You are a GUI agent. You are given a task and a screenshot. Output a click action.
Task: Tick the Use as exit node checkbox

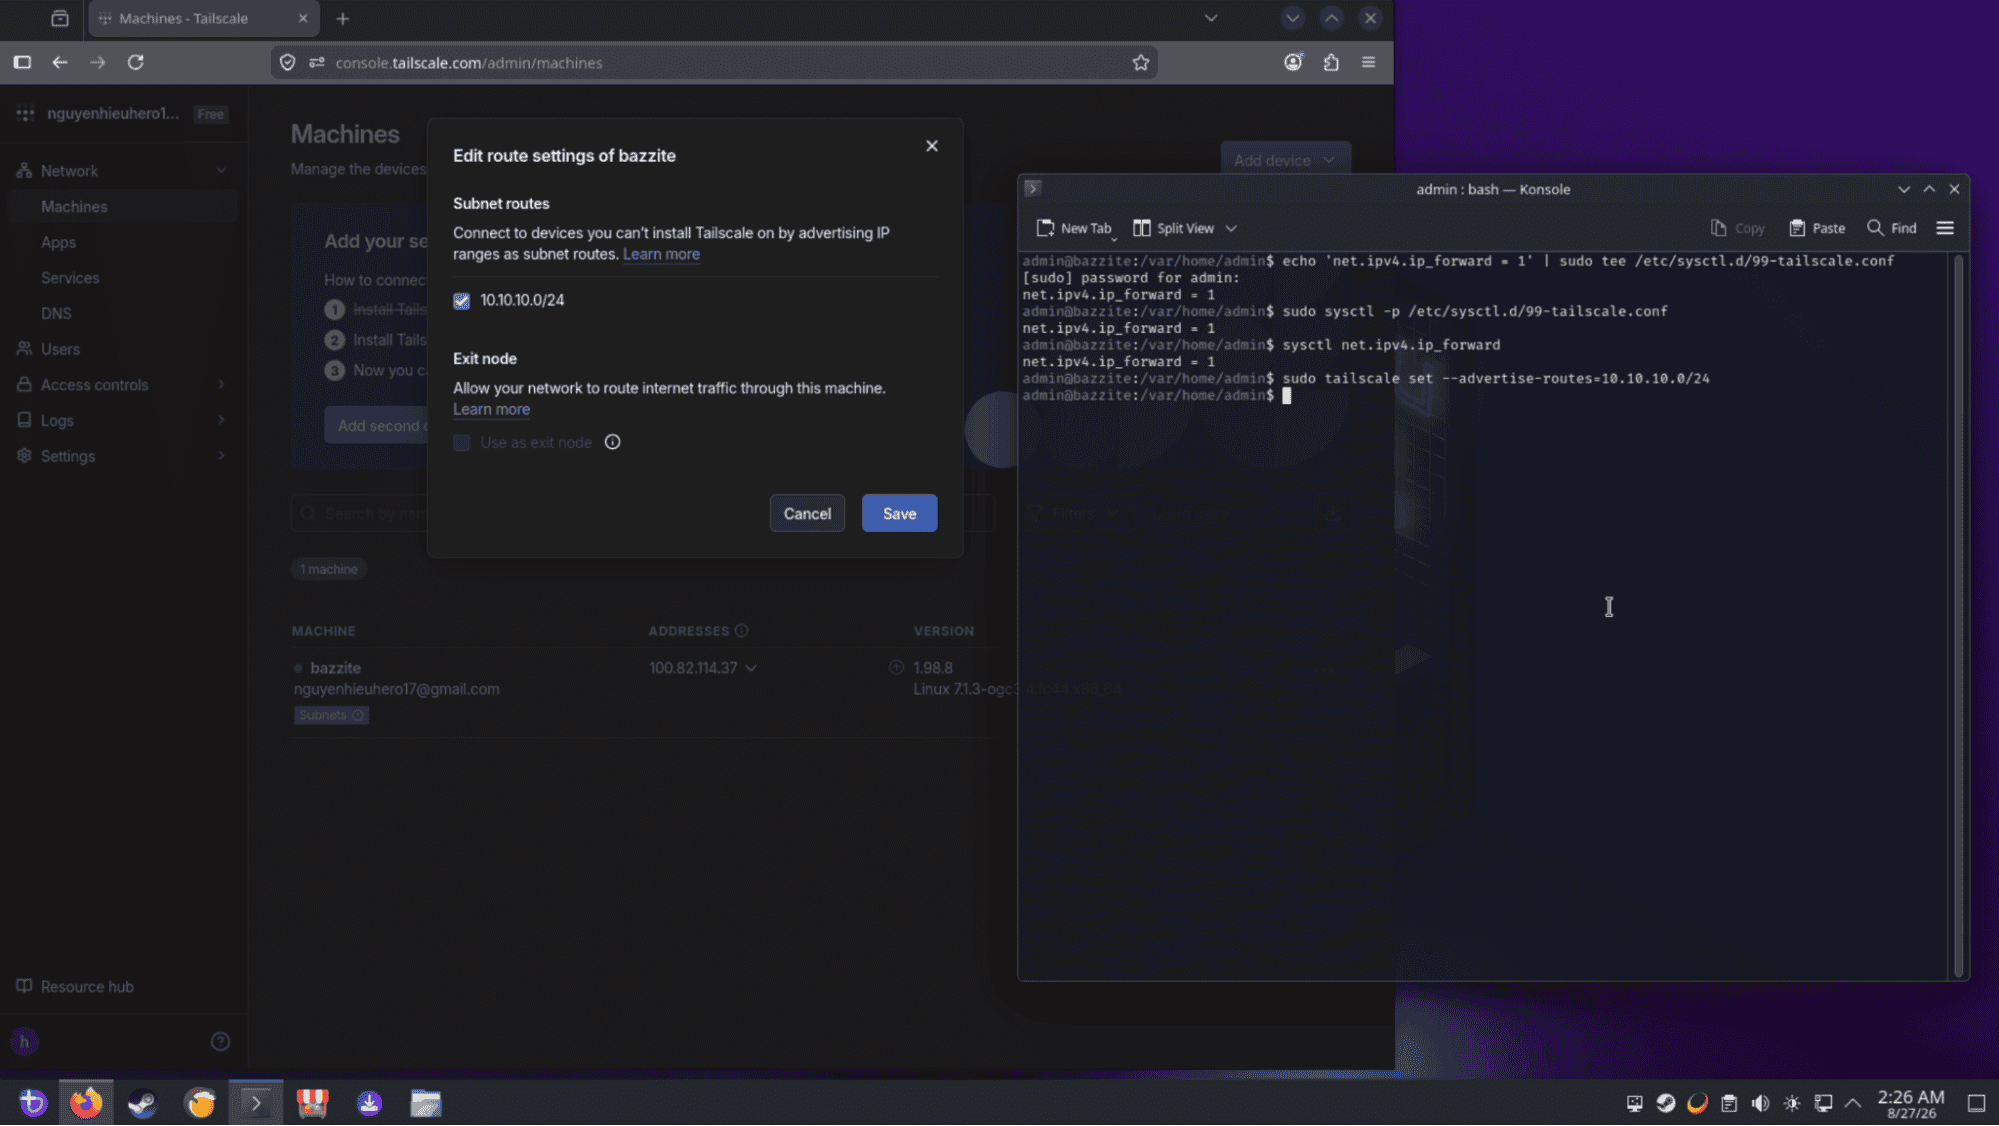point(461,443)
